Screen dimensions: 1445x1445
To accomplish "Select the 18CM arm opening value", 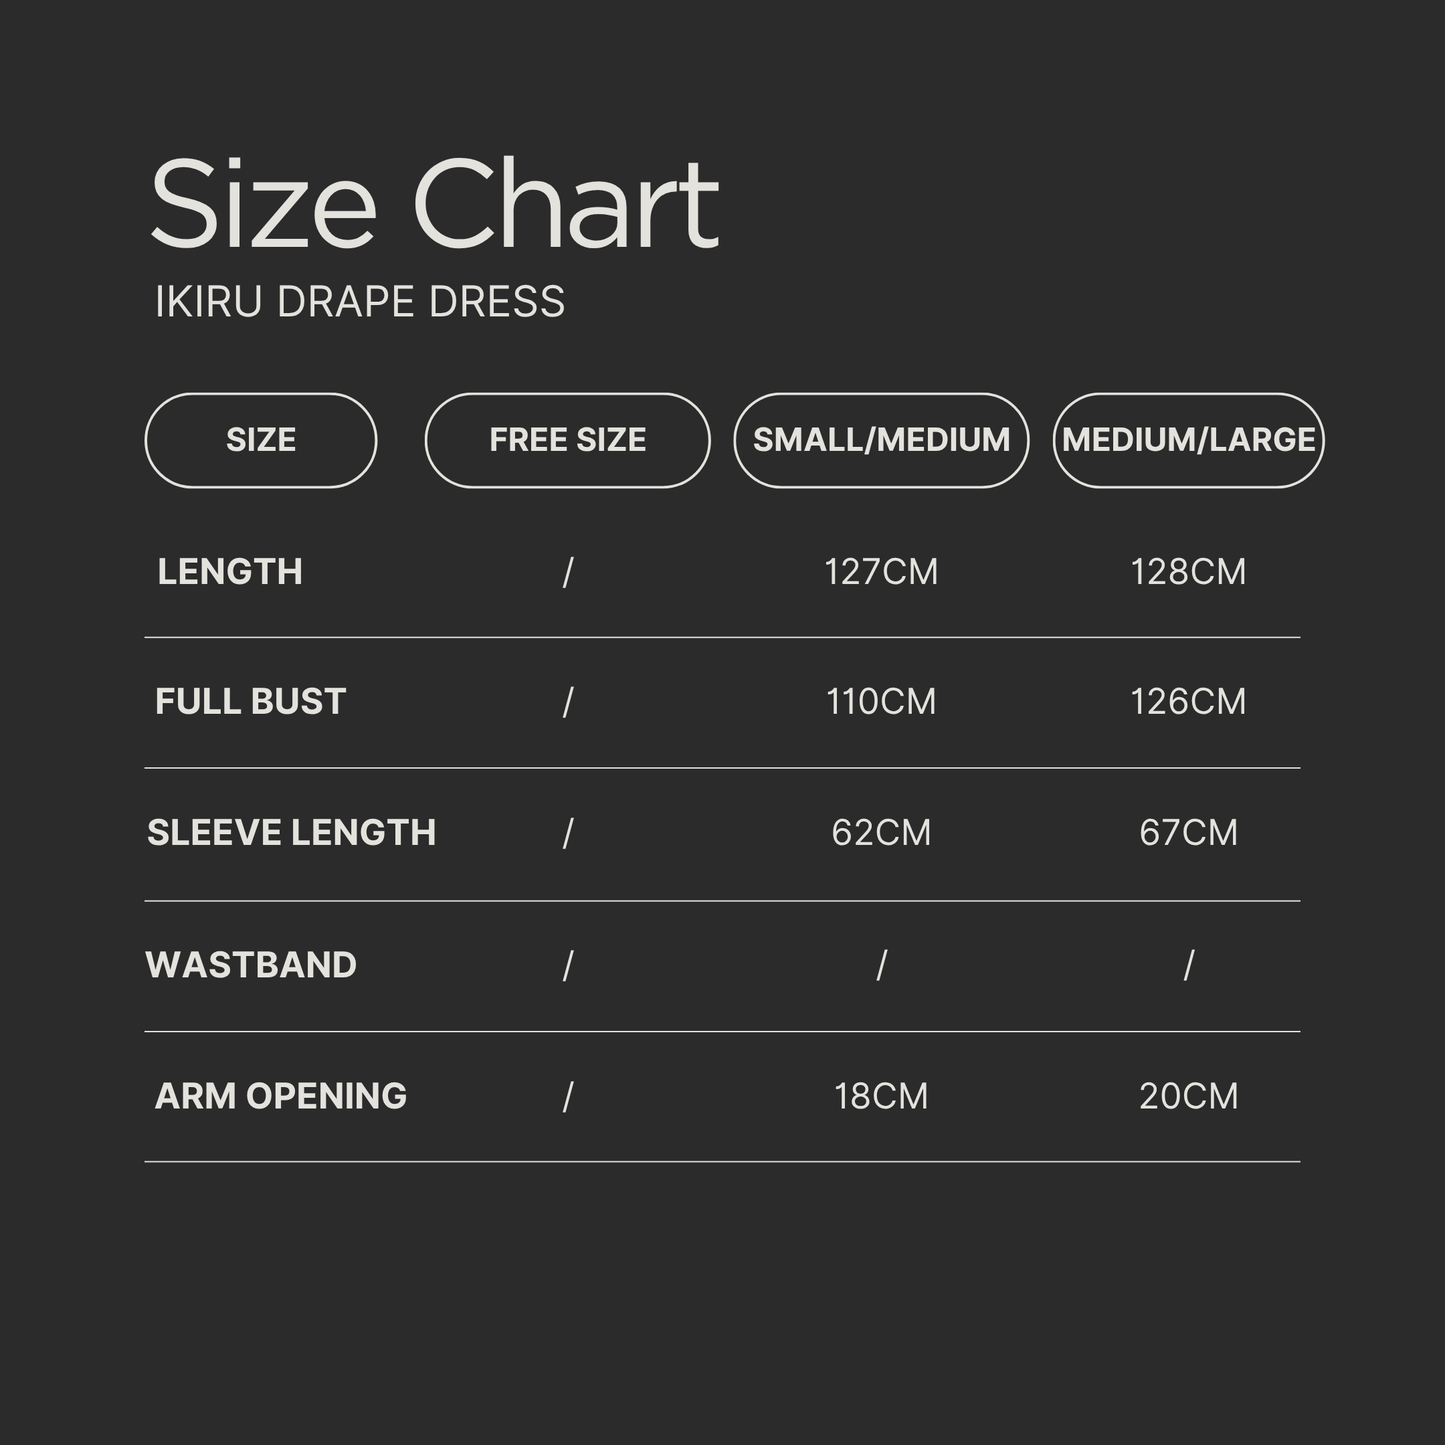I will pos(881,1096).
